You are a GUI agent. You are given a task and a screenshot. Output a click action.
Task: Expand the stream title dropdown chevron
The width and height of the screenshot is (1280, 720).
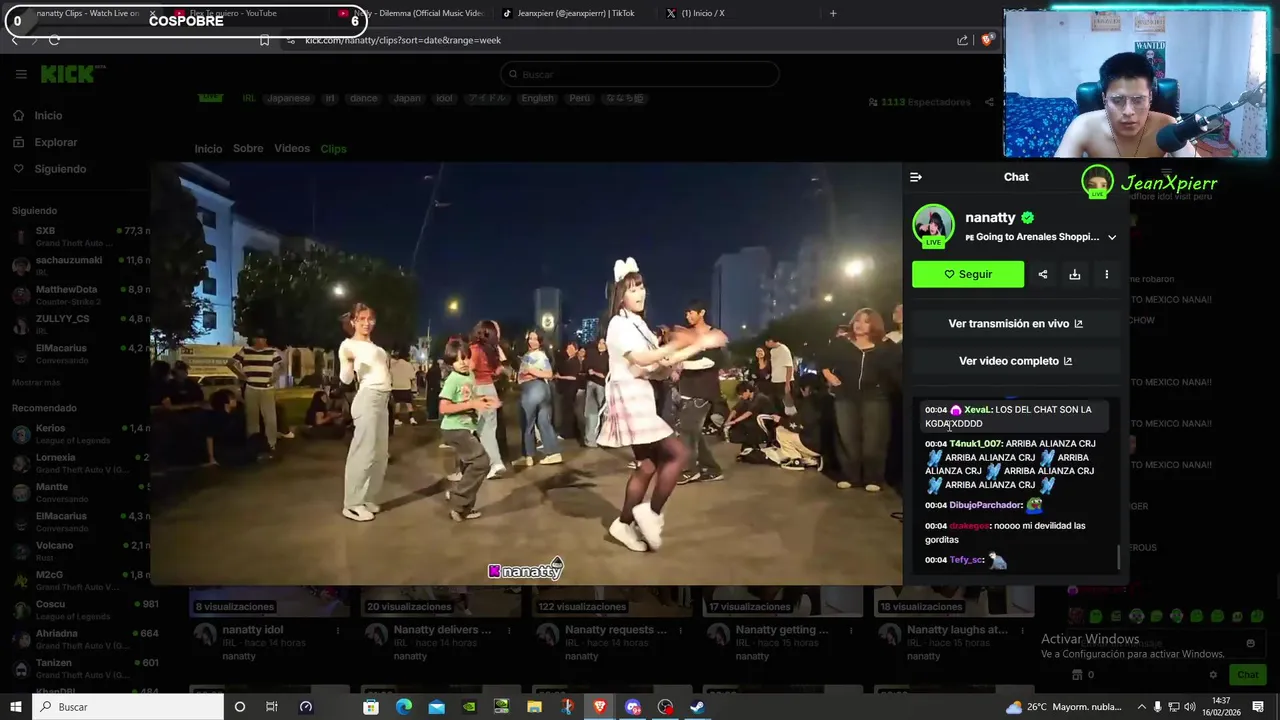point(1112,237)
